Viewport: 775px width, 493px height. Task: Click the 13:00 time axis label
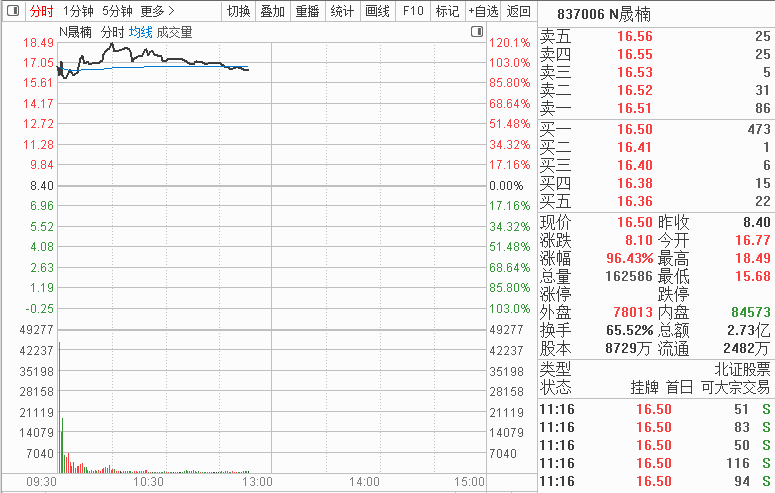(257, 482)
